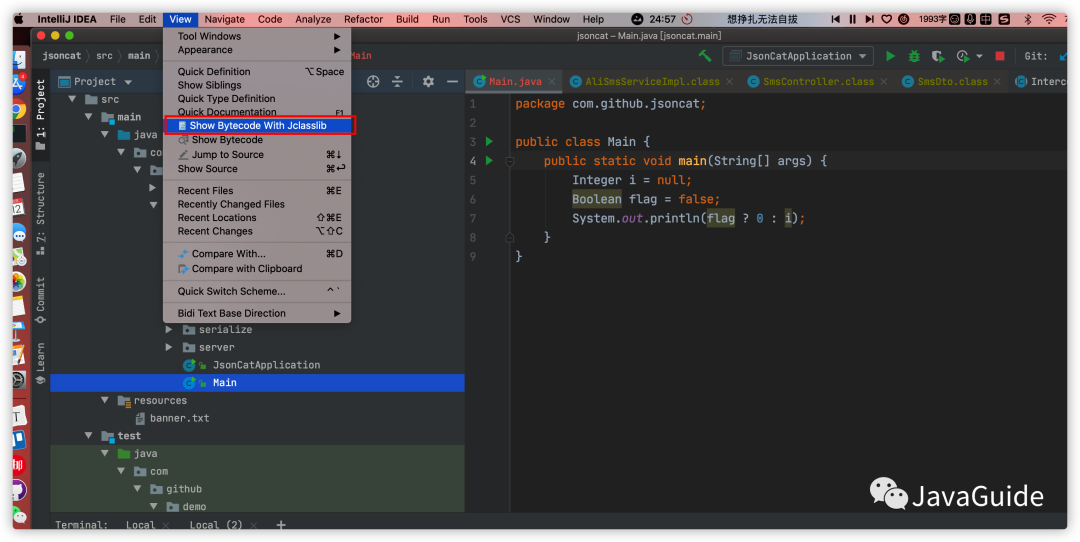Toggle the Commit tool window stripe

(x=41, y=300)
